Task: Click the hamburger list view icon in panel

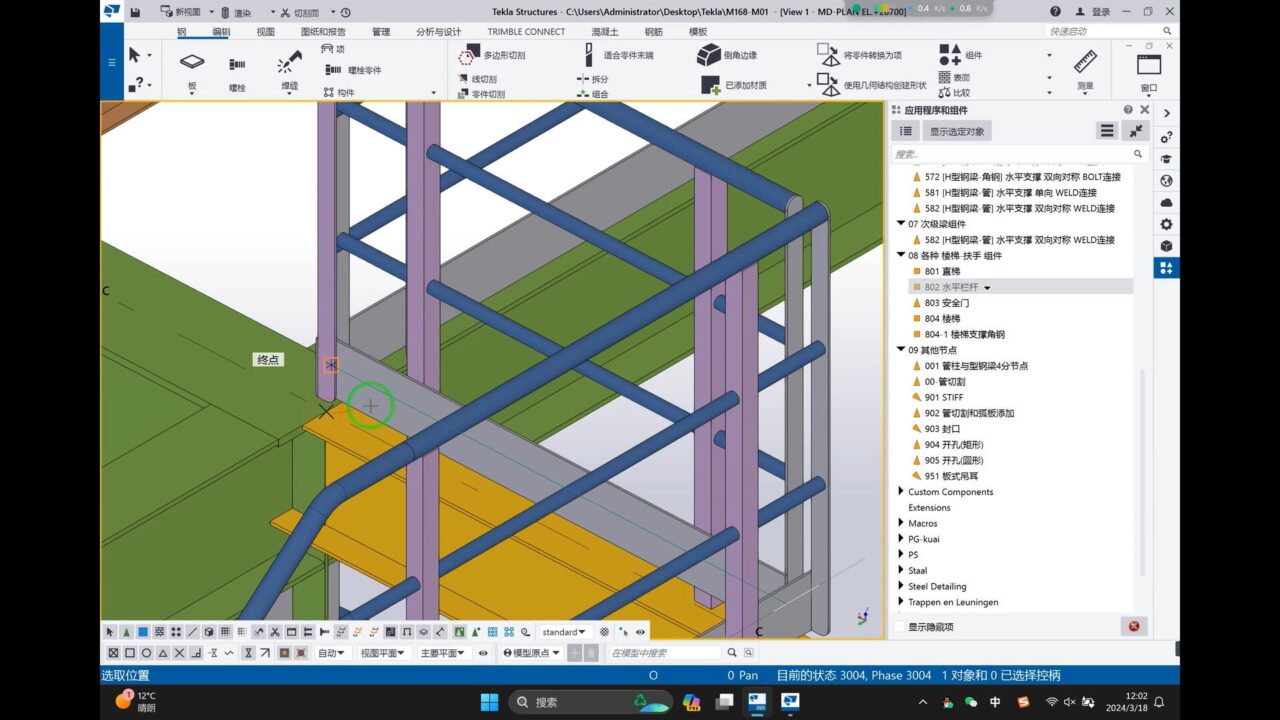Action: pos(1107,131)
